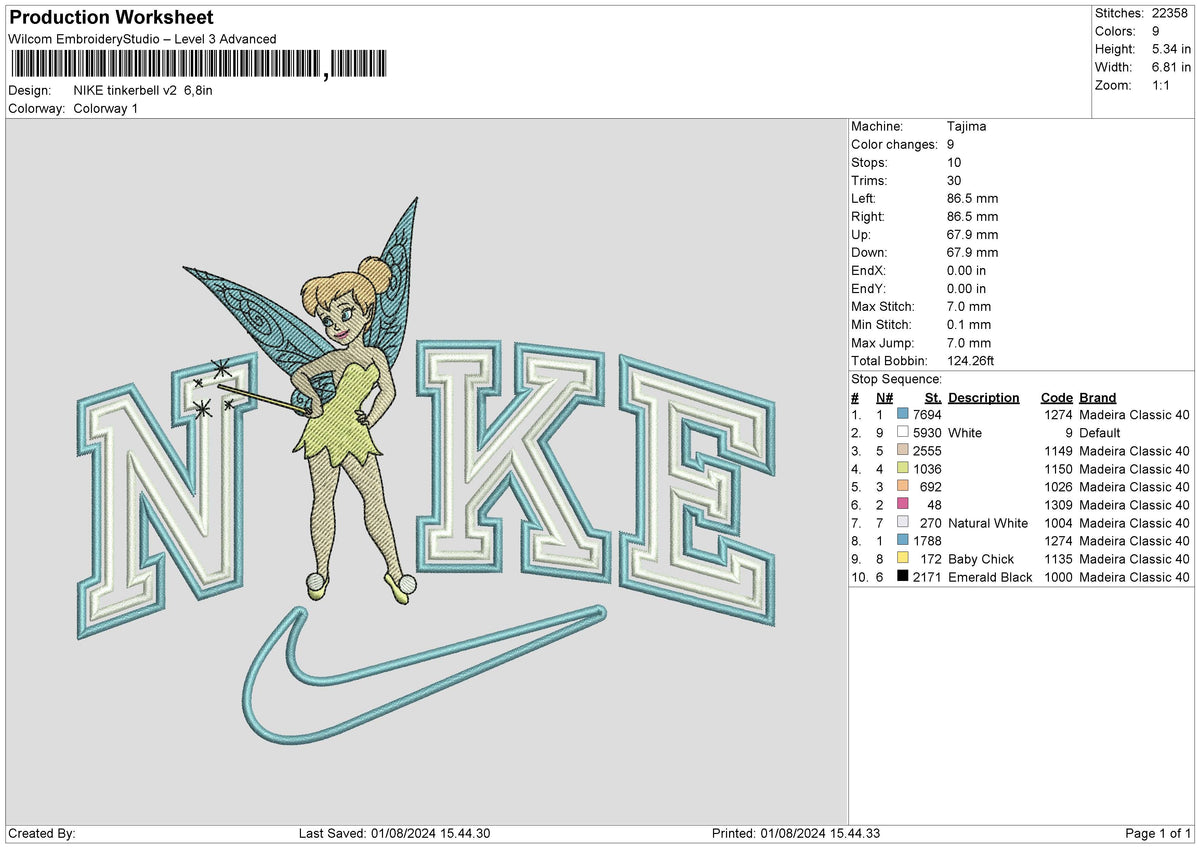Click the Stitches value 22358
This screenshot has height=848, width=1200.
tap(1169, 13)
